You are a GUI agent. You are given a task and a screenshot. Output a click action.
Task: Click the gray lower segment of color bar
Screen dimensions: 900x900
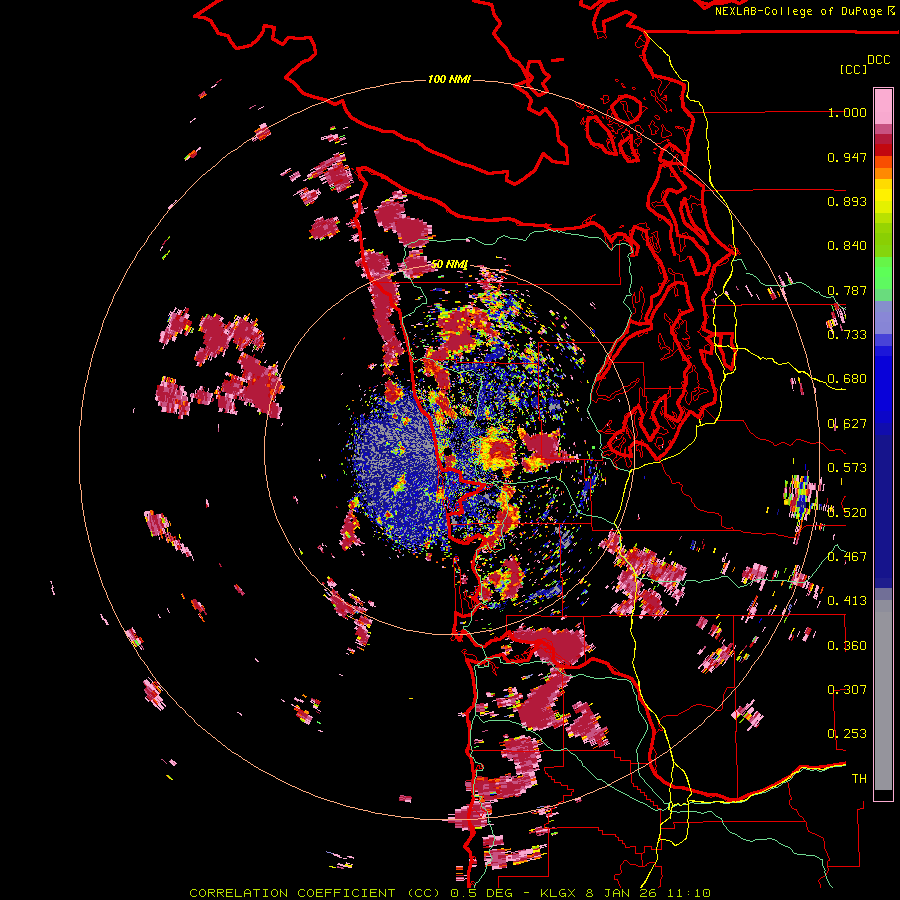tap(883, 695)
